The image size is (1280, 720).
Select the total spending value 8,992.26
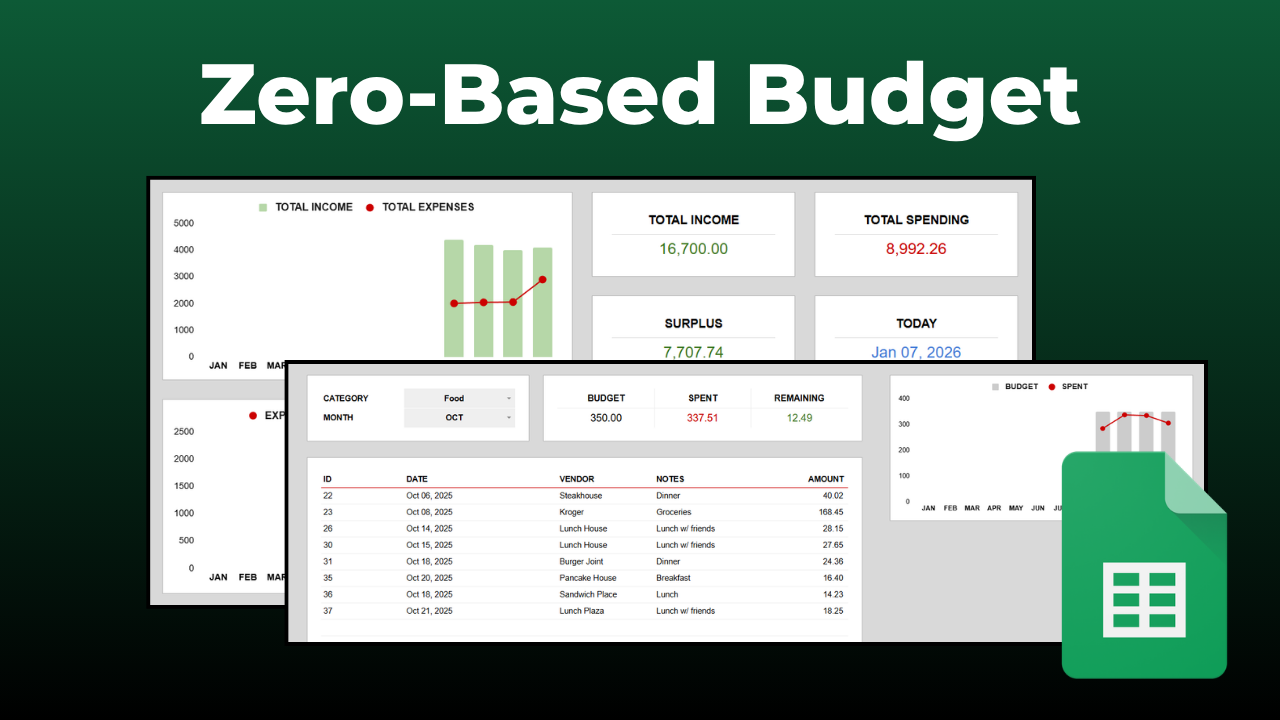[x=916, y=249]
